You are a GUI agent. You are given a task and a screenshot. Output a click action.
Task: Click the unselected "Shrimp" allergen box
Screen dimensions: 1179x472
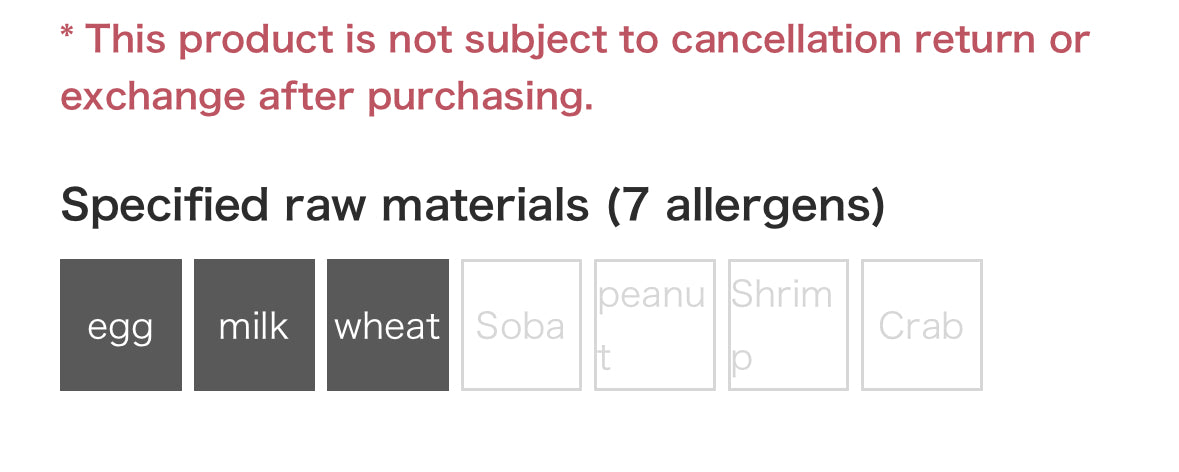[788, 325]
